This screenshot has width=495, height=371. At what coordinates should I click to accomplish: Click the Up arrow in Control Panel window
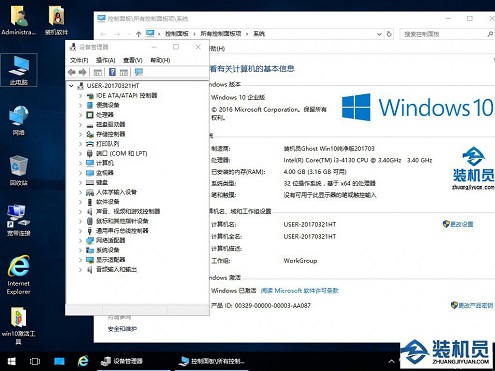tap(138, 34)
